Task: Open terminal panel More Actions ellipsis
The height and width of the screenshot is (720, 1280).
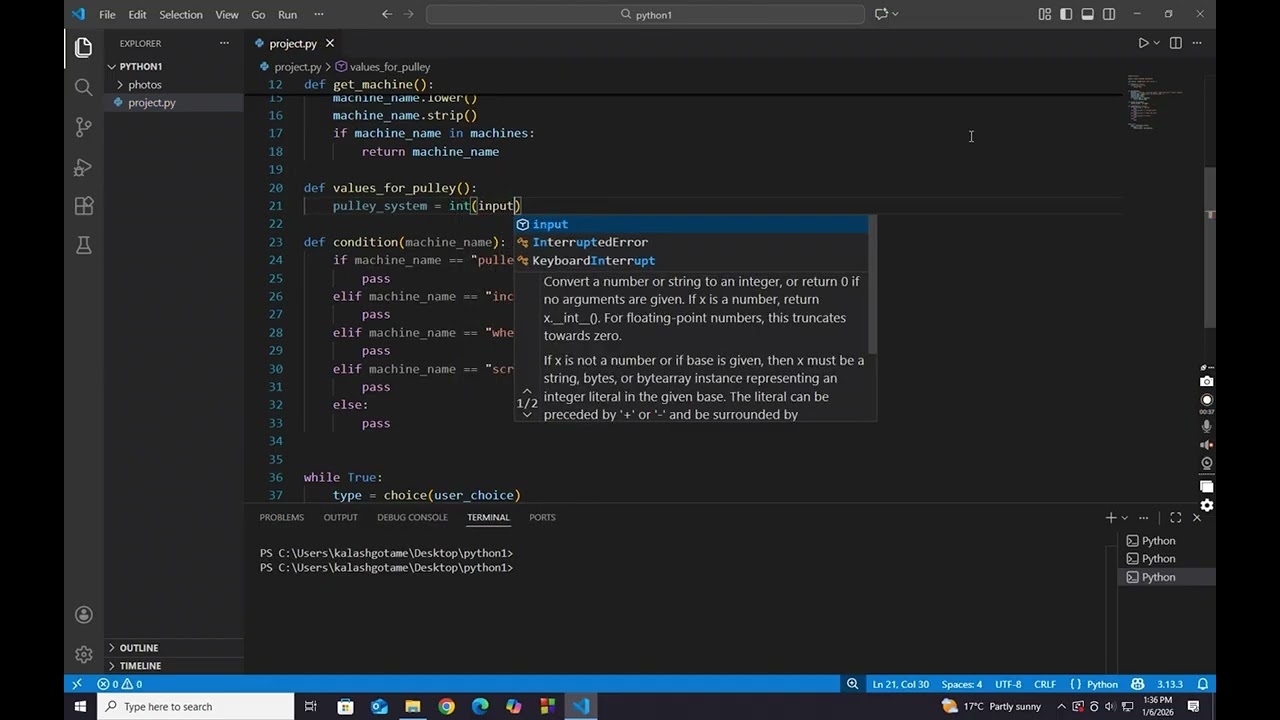Action: (1144, 517)
